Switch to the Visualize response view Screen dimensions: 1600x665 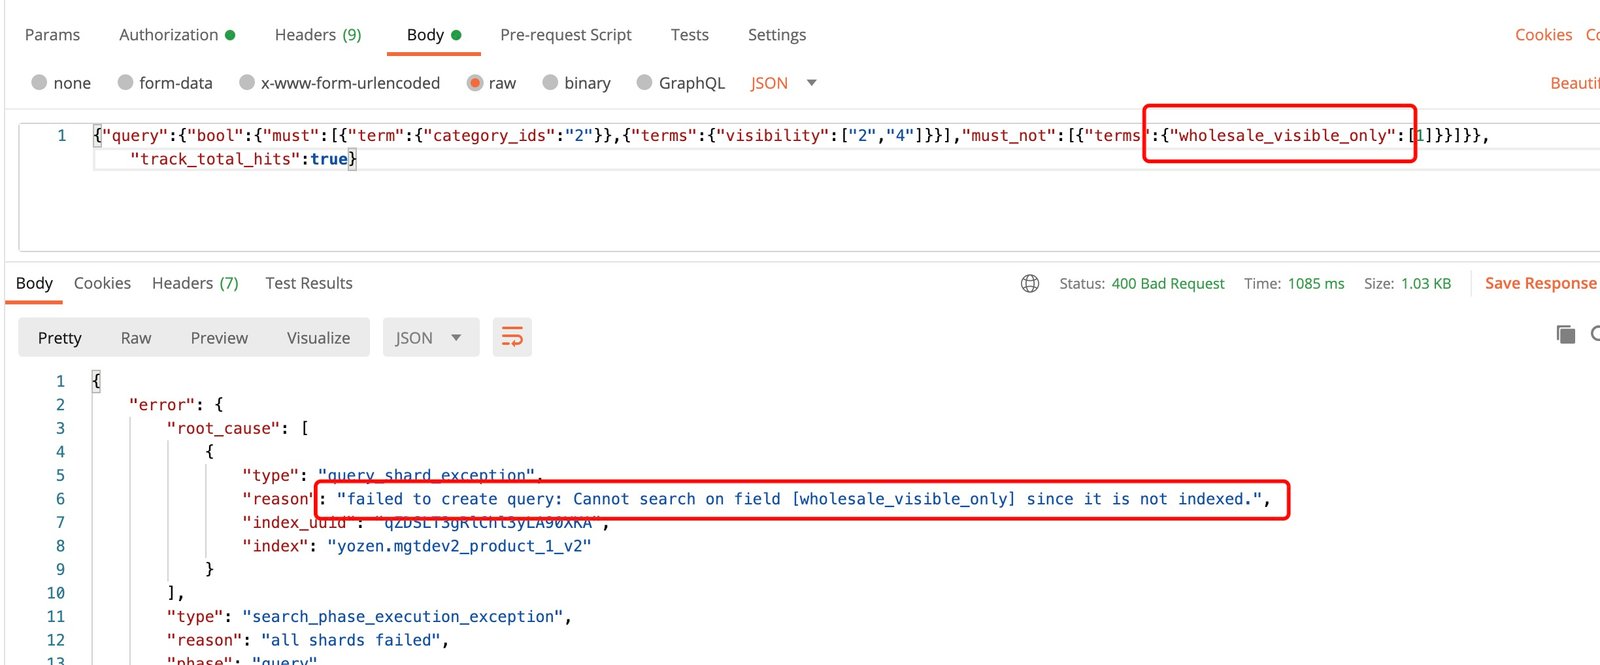[x=318, y=338]
